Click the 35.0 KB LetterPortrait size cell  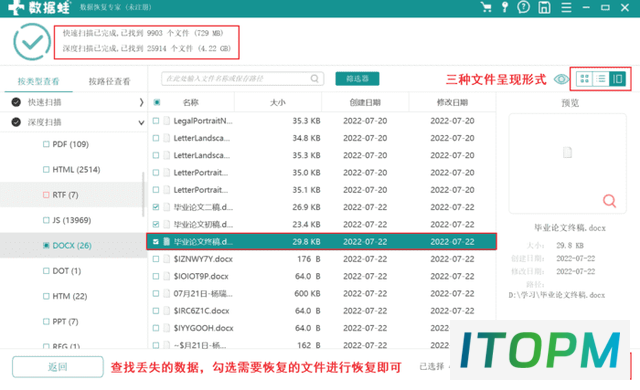click(306, 173)
